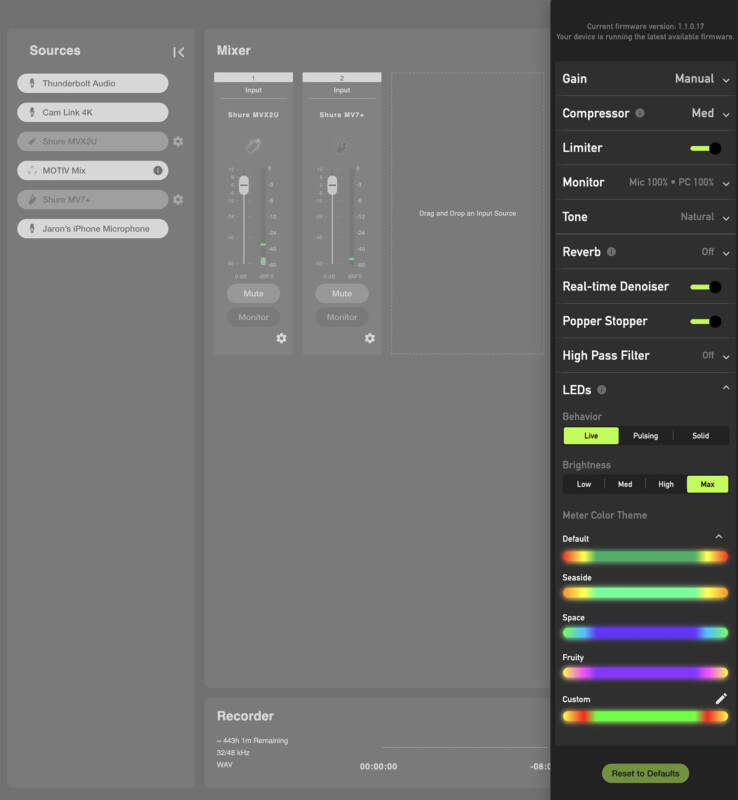Viewport: 738px width, 800px height.
Task: Click microphone icon on Jaron's iPhone Microphone
Action: click(x=32, y=229)
